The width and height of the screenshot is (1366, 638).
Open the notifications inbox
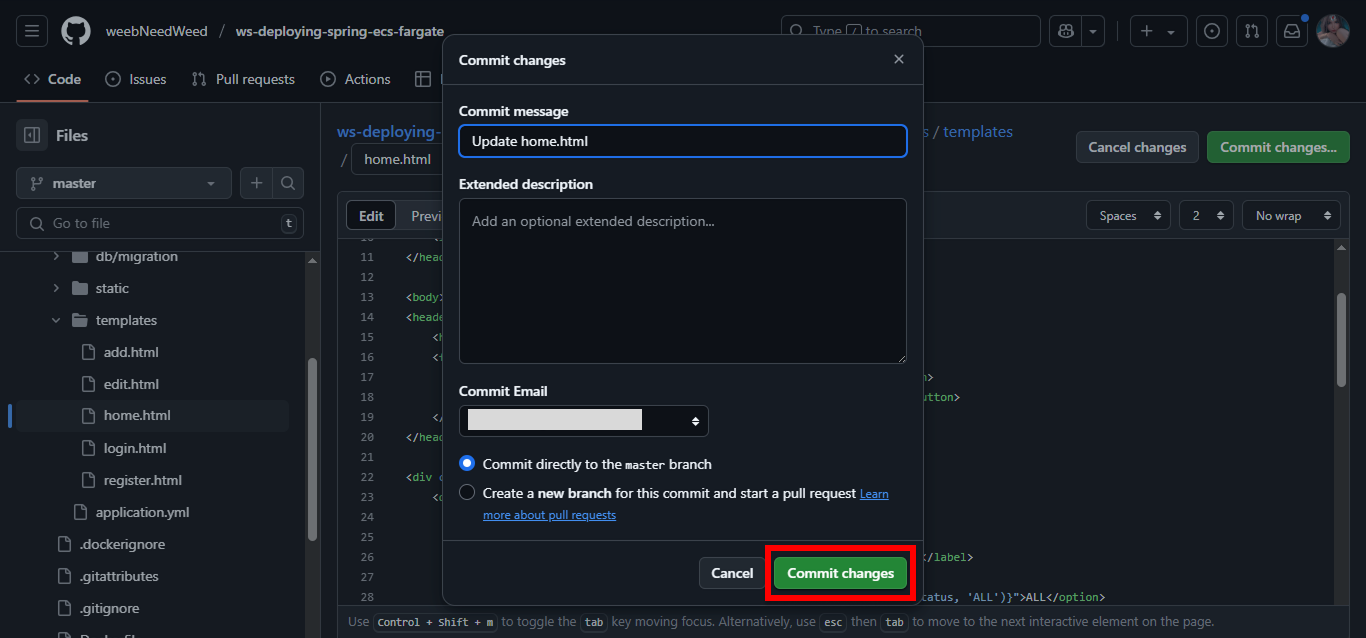[1292, 31]
